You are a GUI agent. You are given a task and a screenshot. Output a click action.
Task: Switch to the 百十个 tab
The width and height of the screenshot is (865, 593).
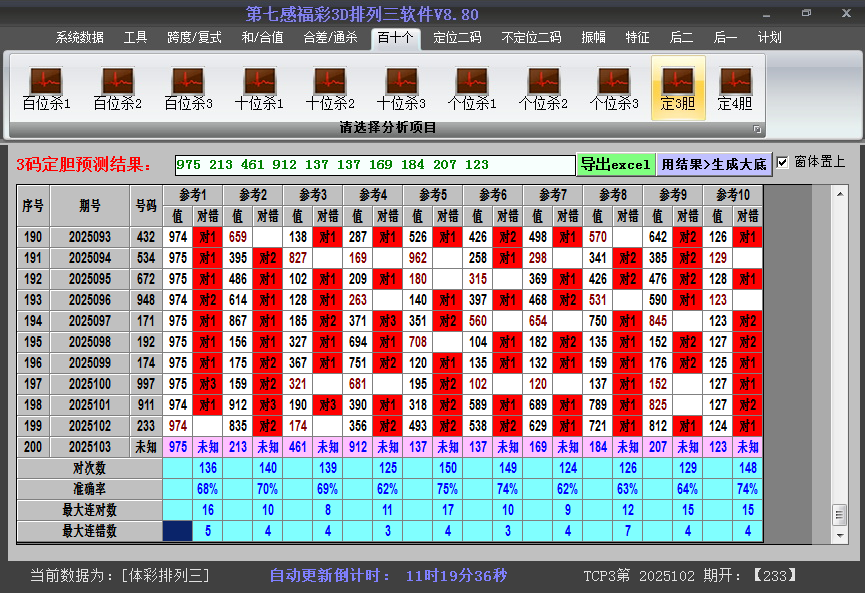coord(395,38)
